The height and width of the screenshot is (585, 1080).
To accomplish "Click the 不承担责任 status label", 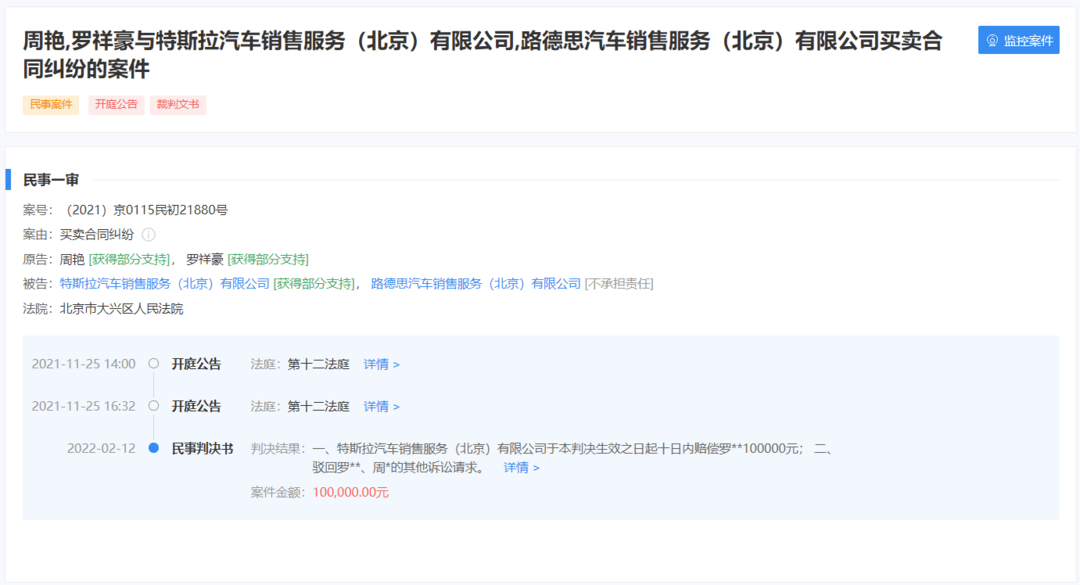I will pyautogui.click(x=619, y=284).
